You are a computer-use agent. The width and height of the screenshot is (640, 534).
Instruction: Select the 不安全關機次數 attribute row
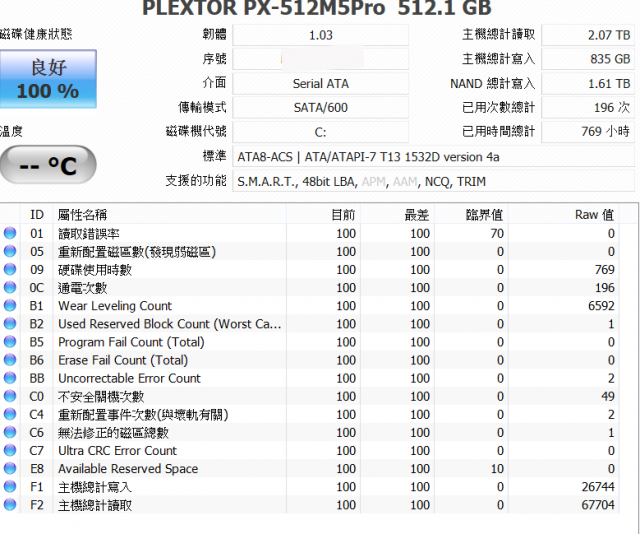[x=309, y=396]
